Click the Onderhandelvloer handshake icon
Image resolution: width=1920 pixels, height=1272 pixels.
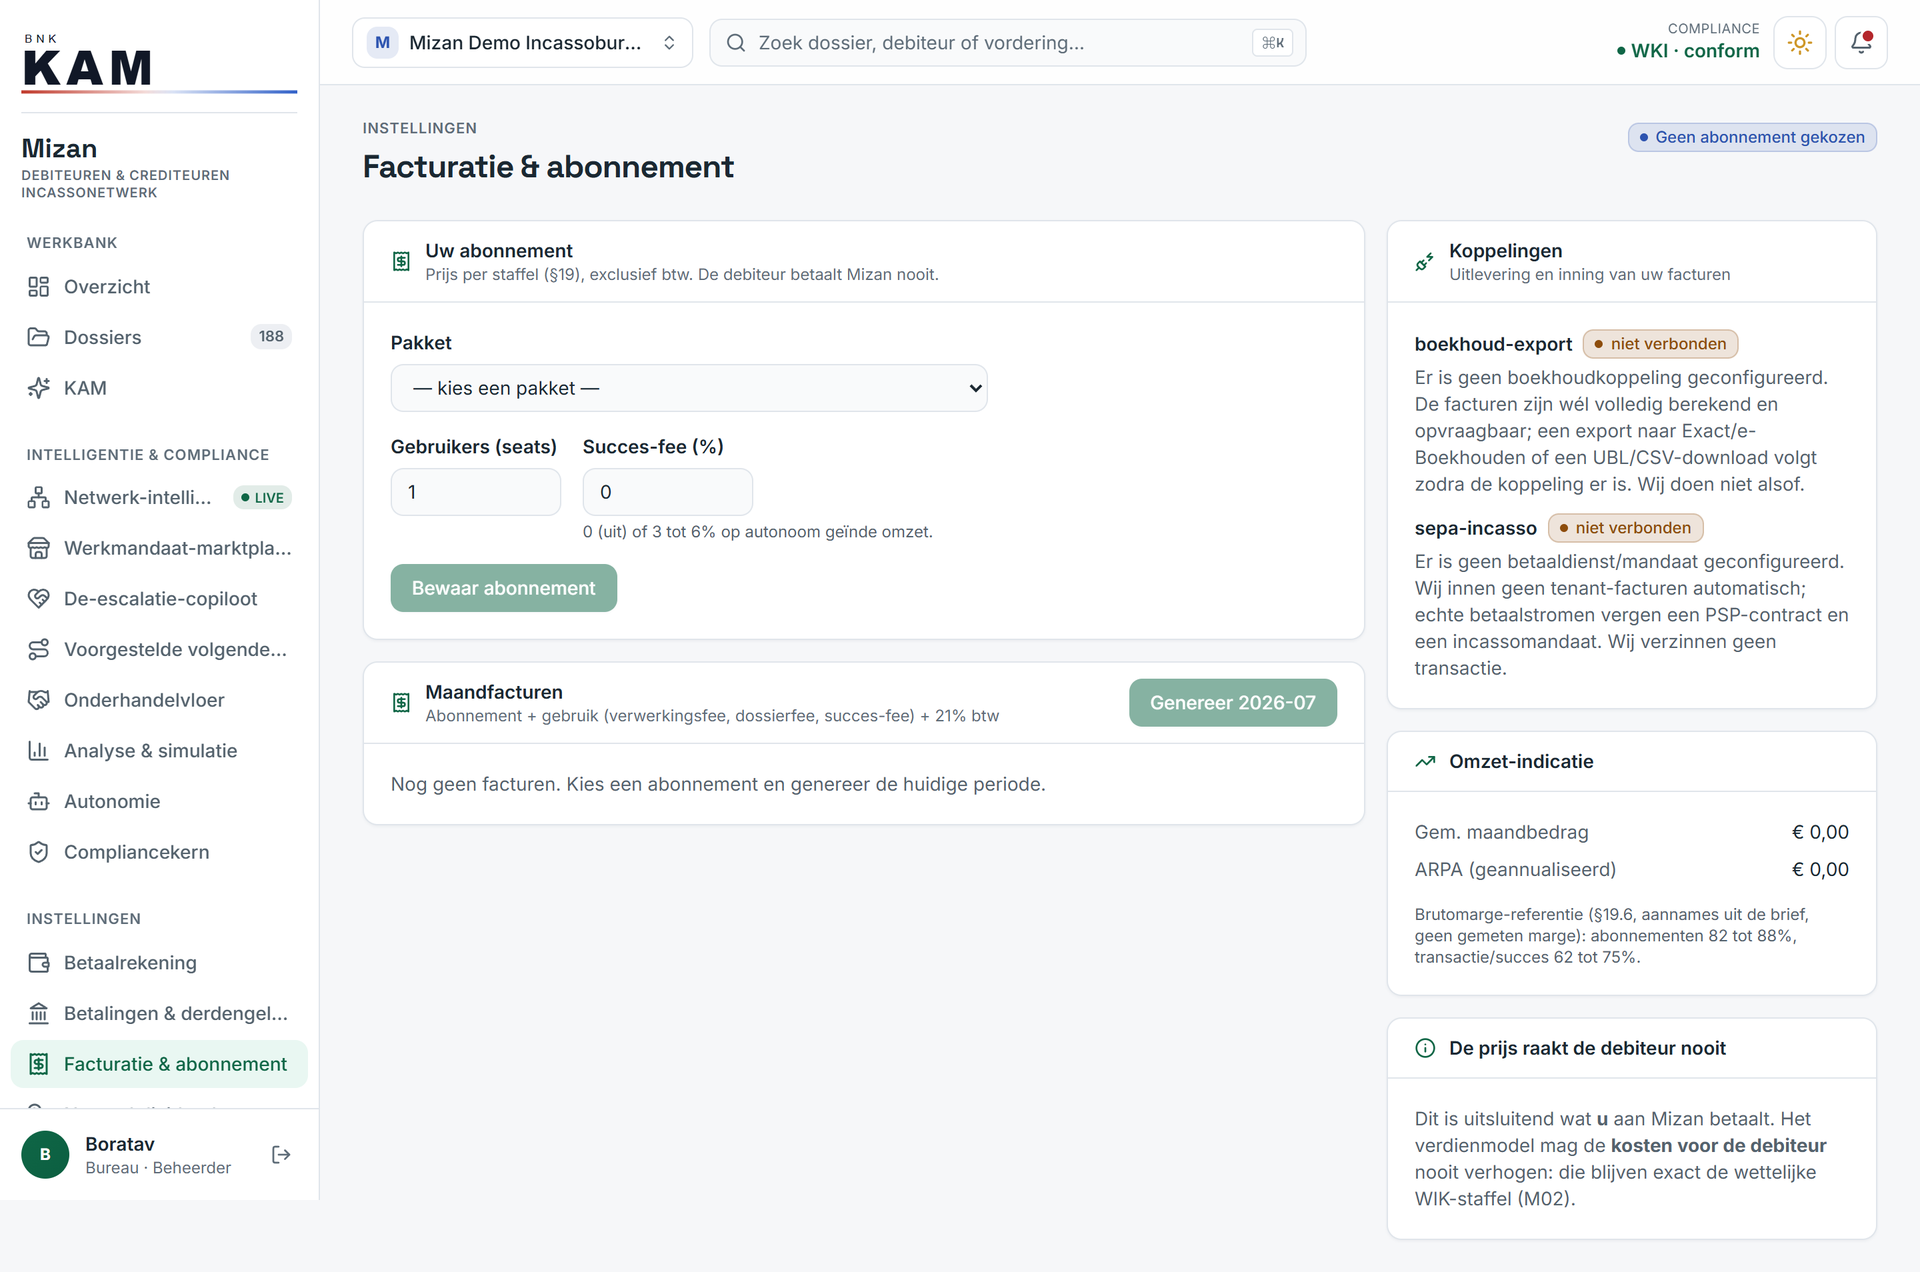38,700
